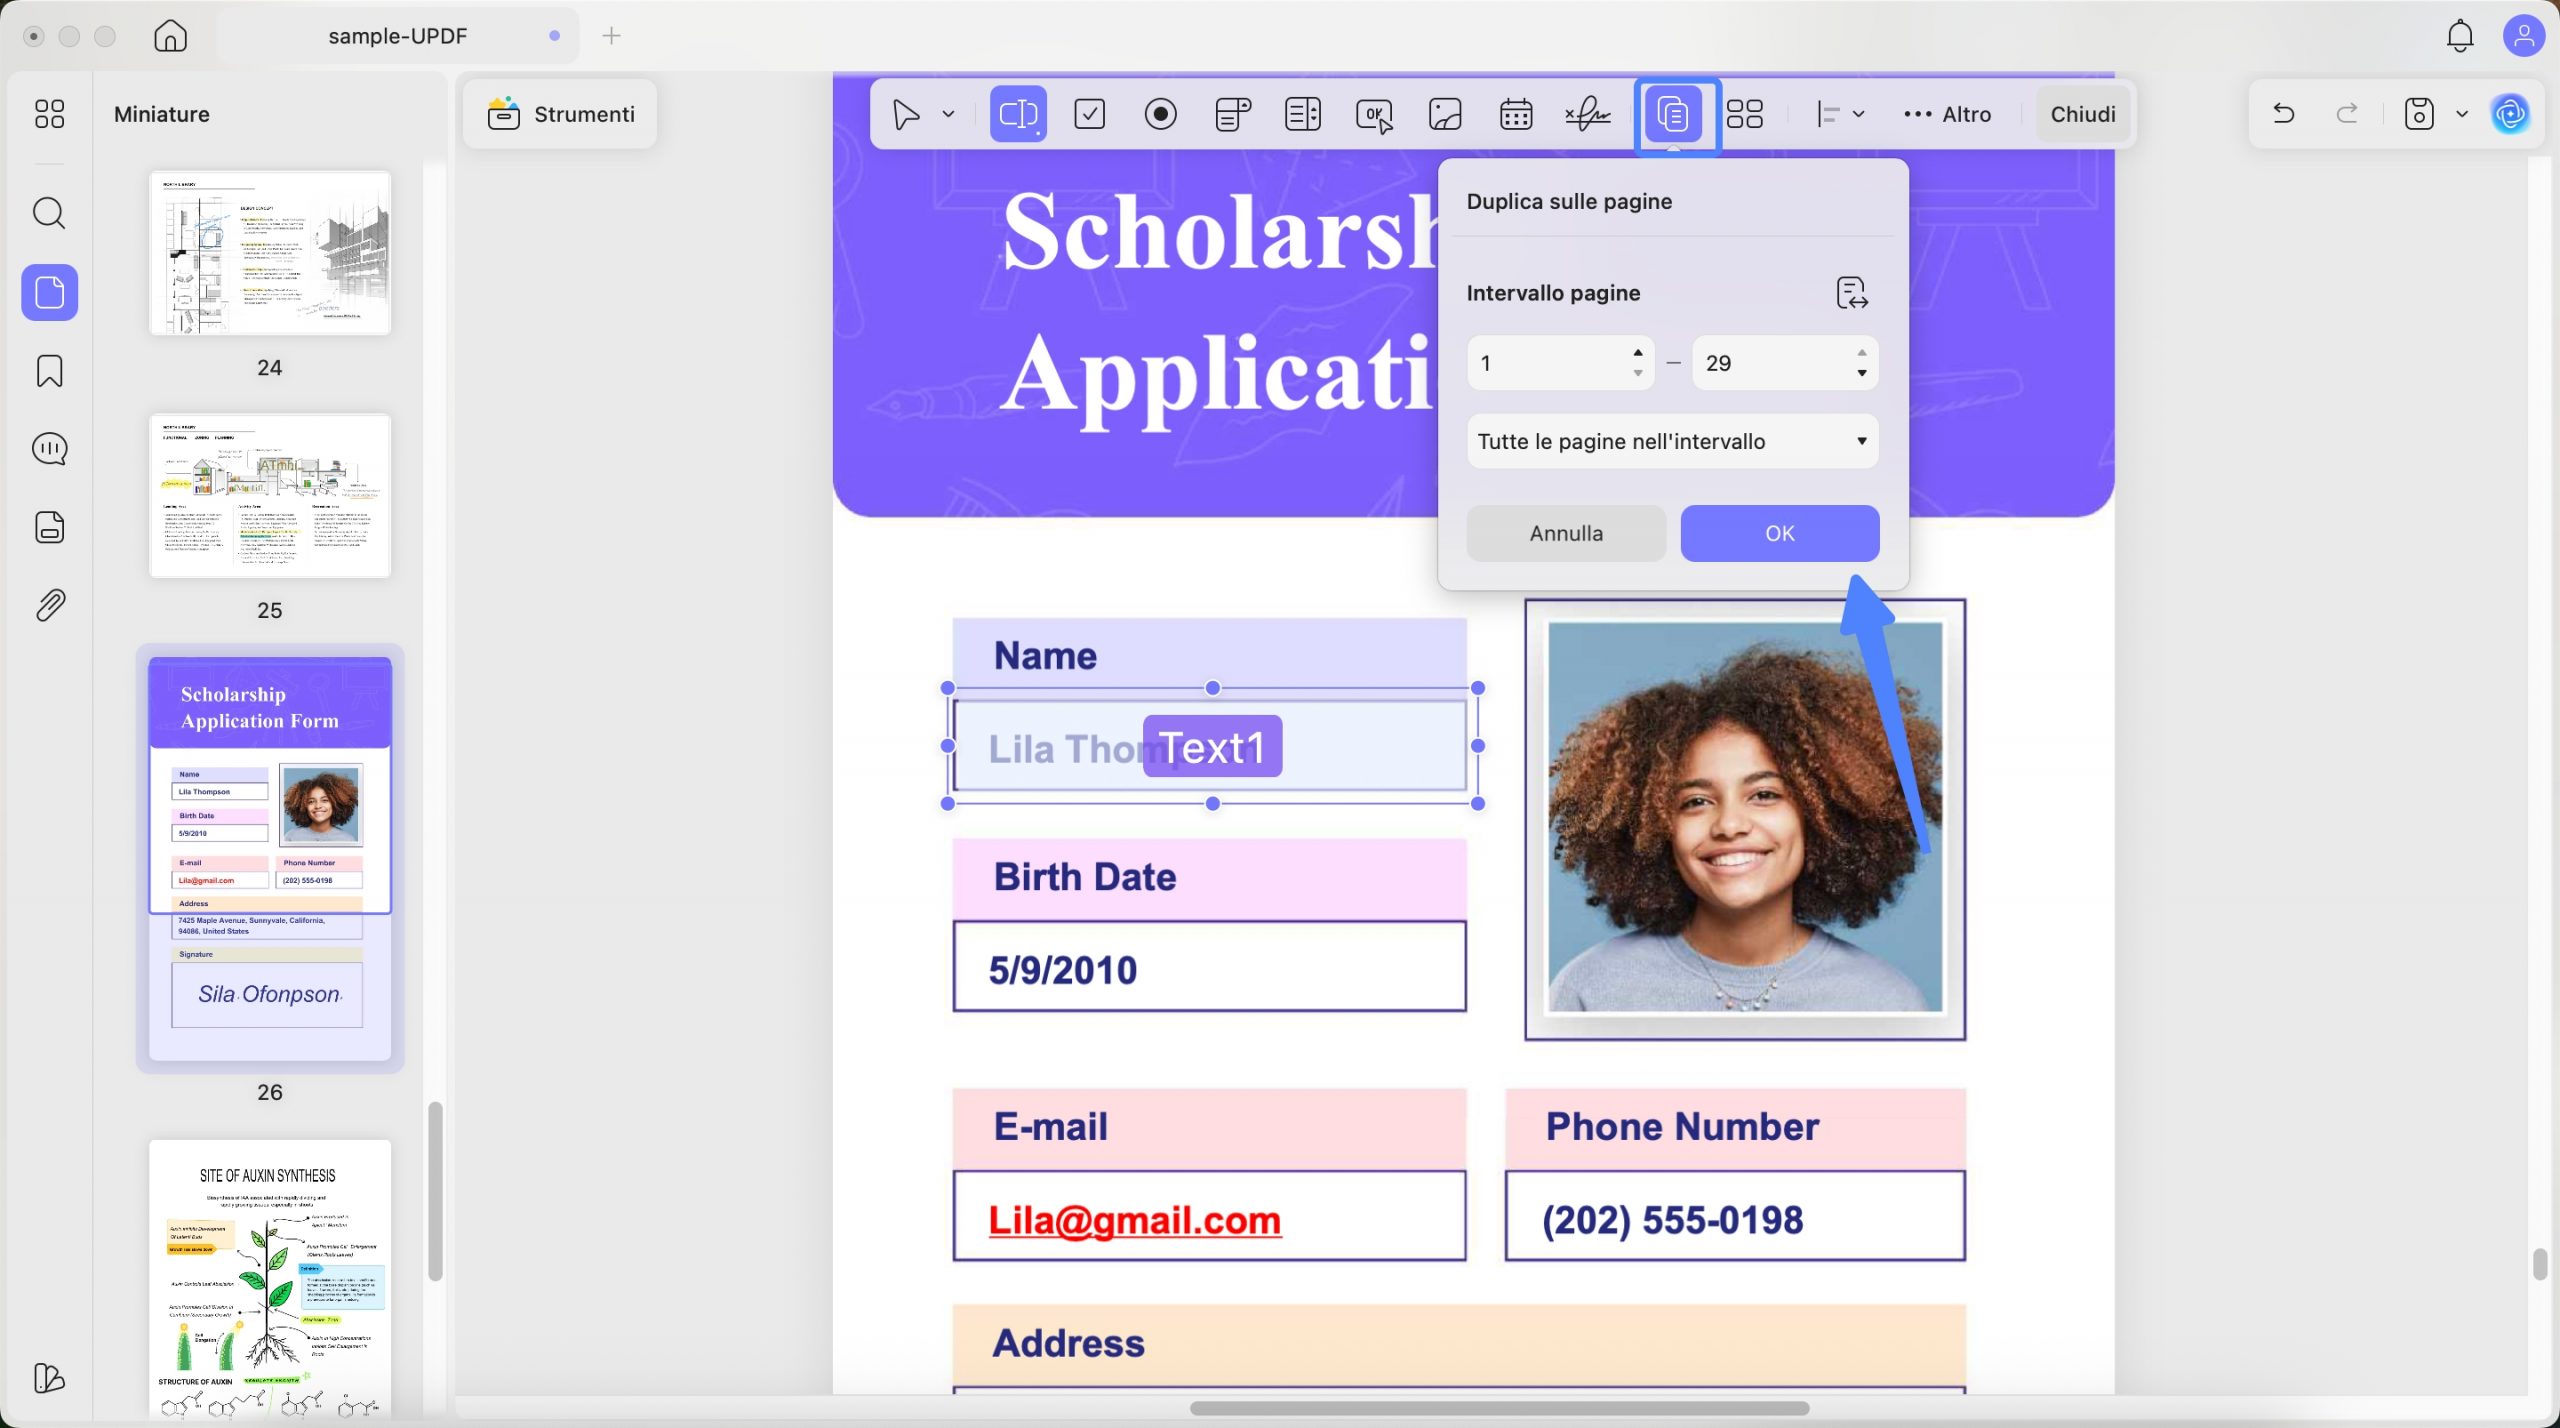2560x1428 pixels.
Task: Decrease the end page stepper value
Action: [x=1861, y=373]
